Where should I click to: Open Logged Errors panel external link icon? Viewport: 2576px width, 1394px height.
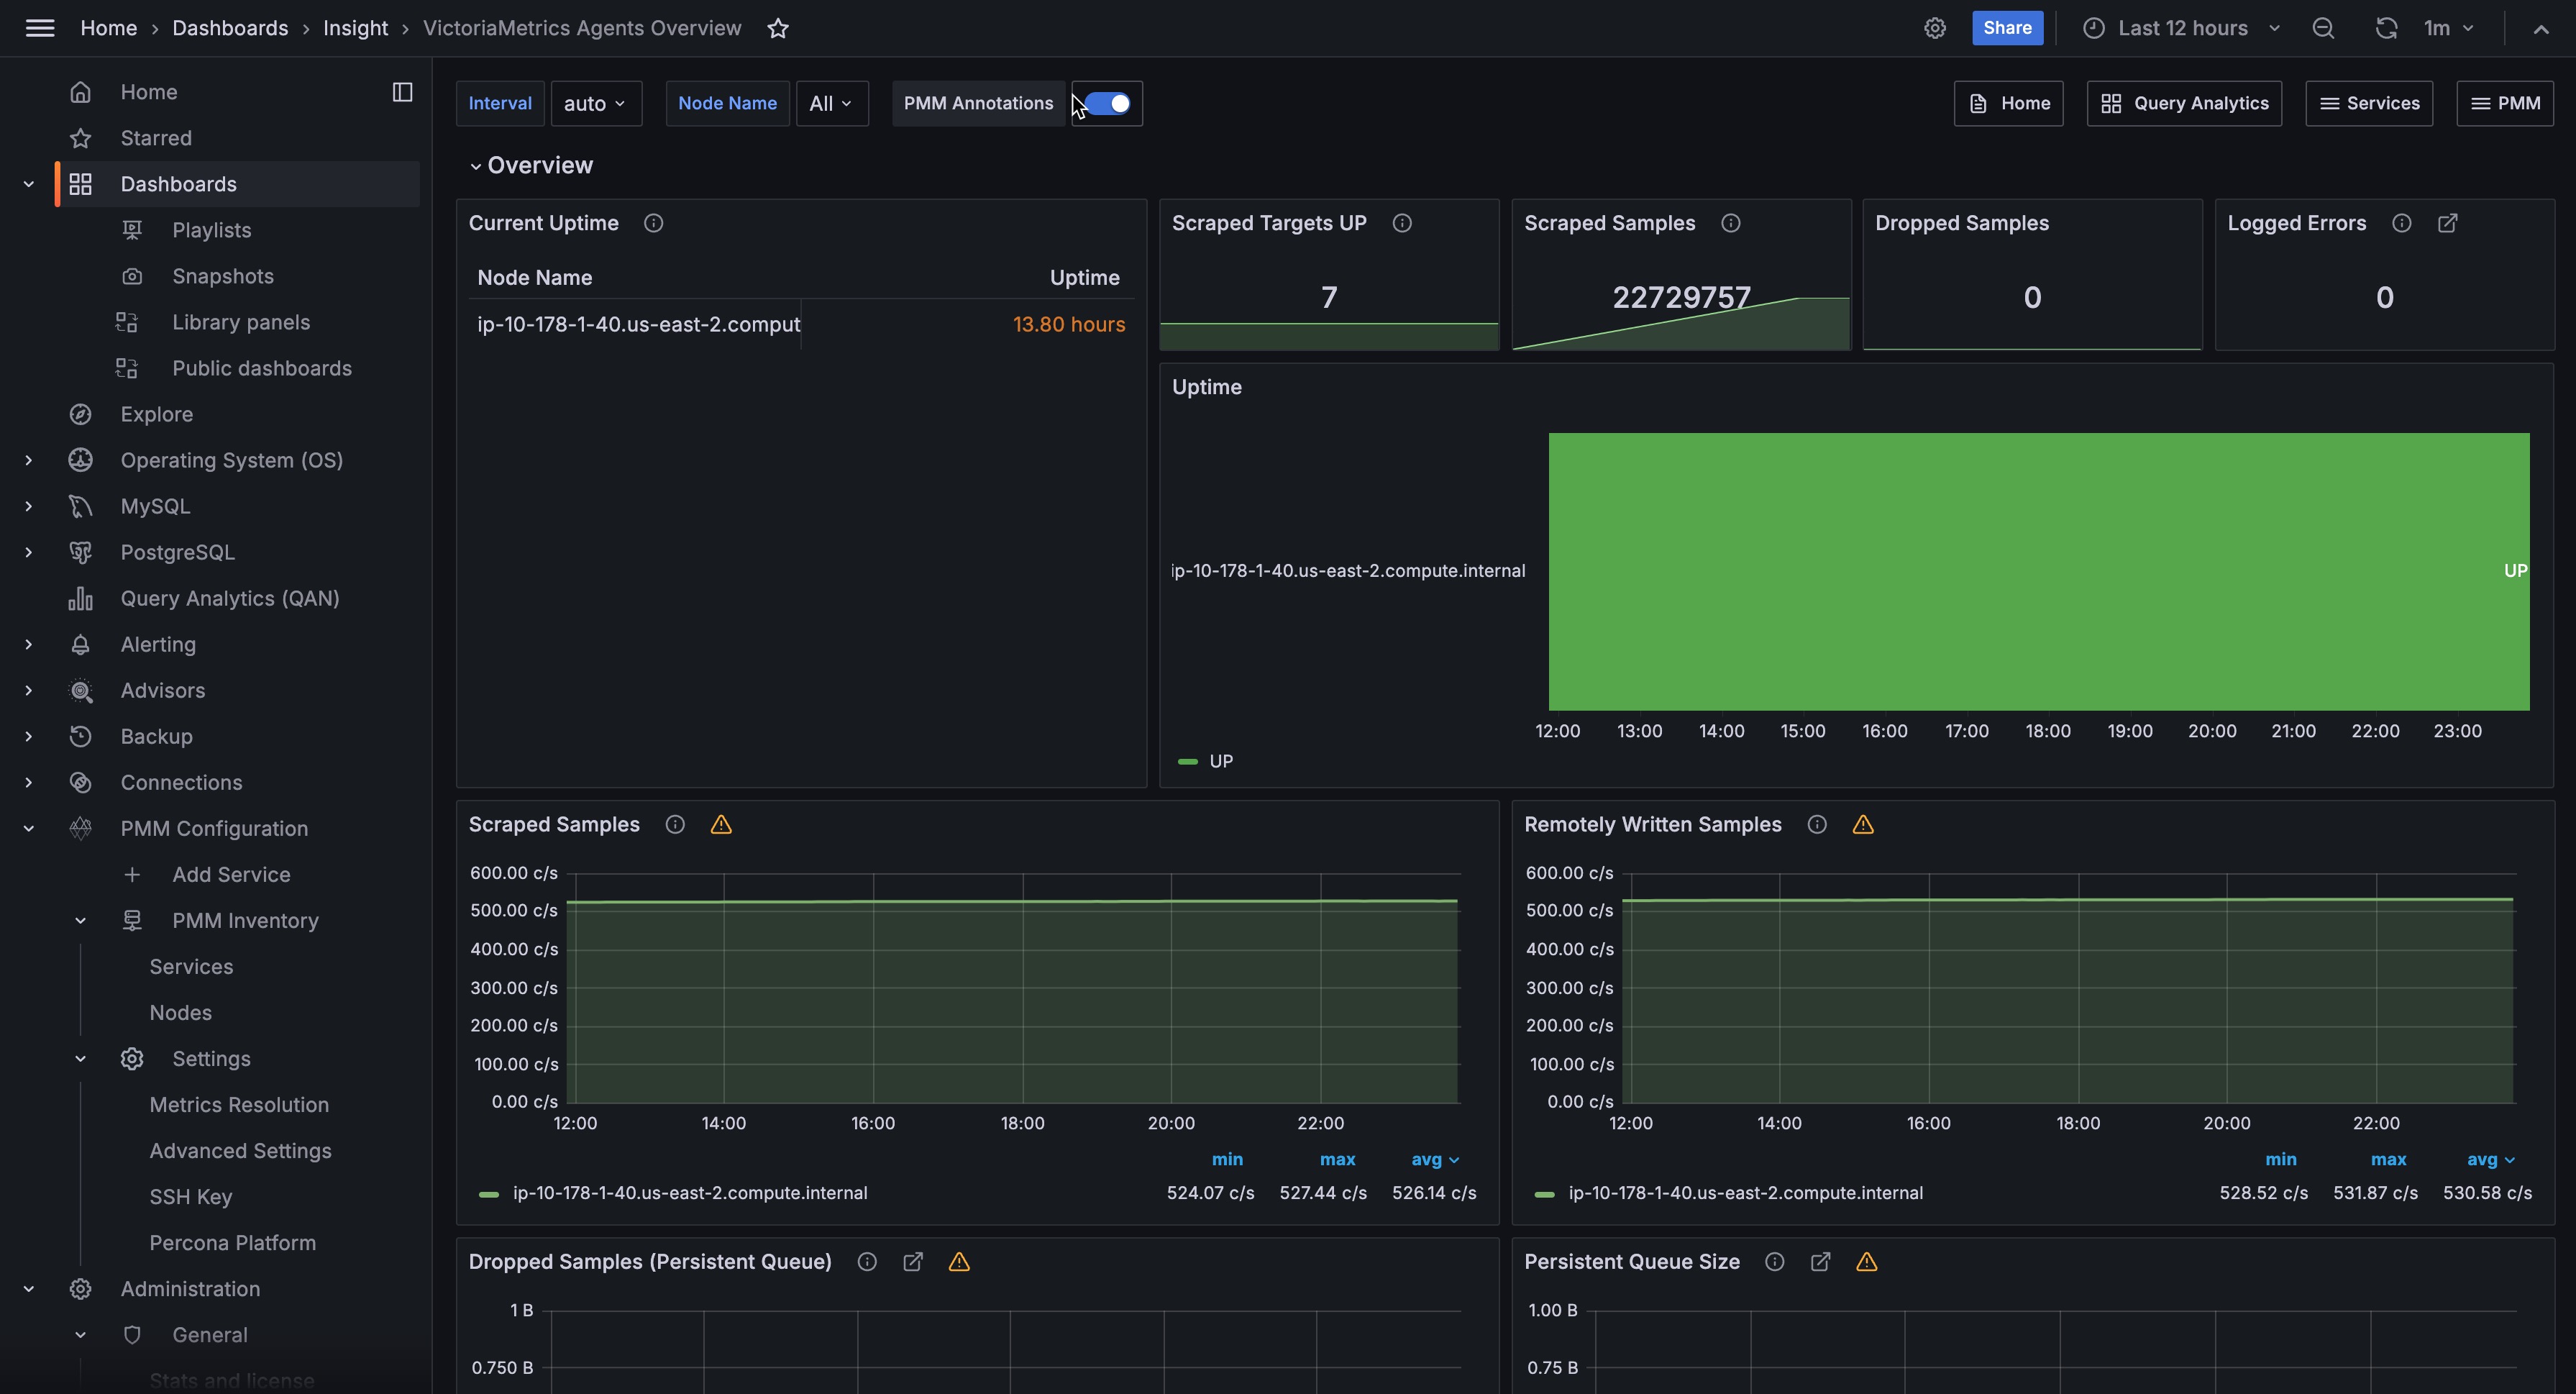(2447, 223)
